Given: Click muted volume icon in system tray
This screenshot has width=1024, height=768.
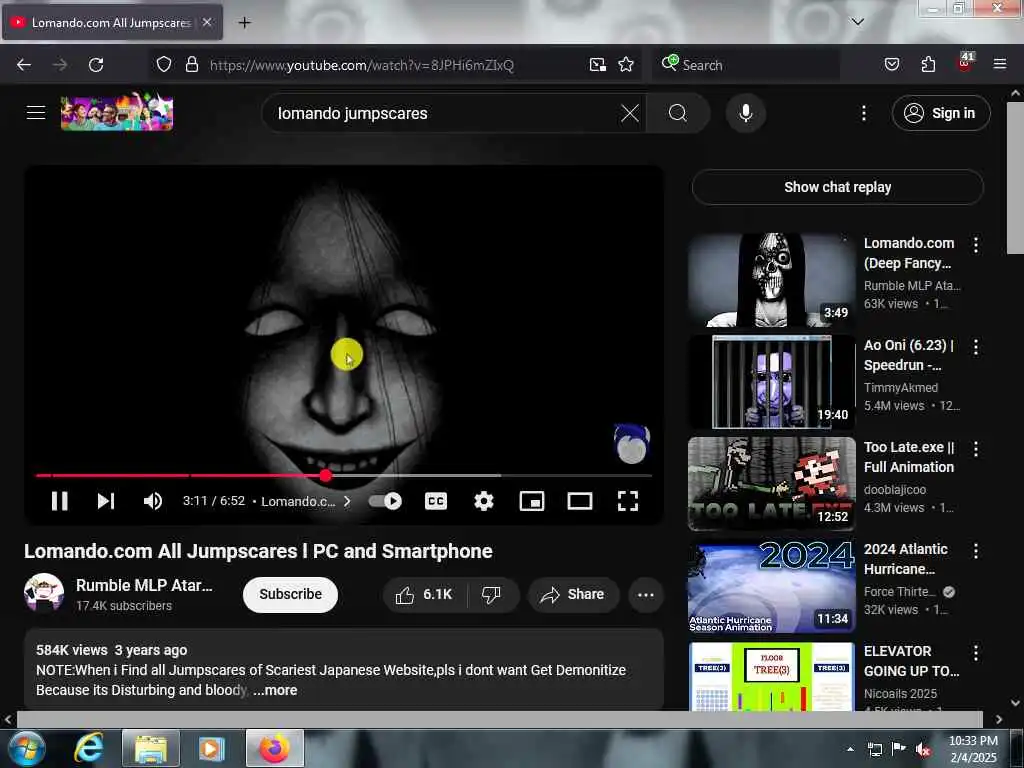Looking at the screenshot, I should (922, 749).
